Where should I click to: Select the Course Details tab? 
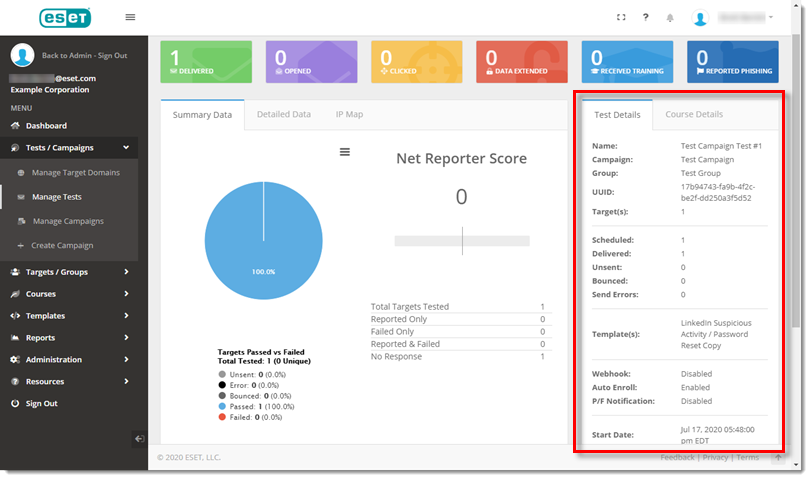[694, 114]
